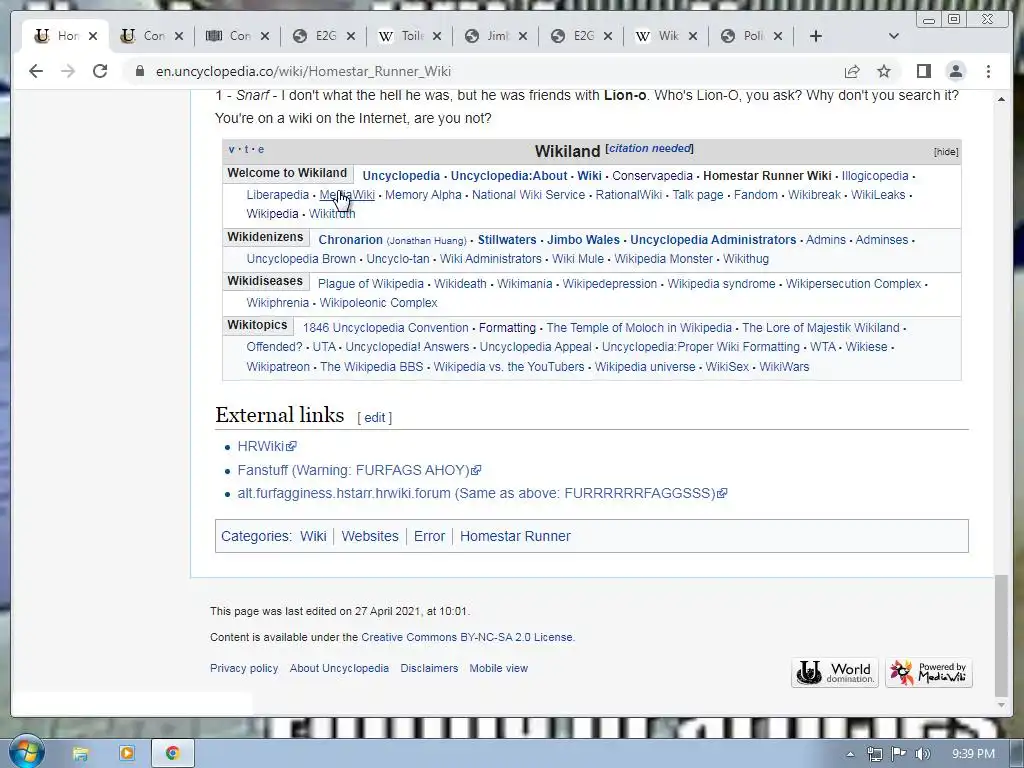Click the Homestar Runner category link
This screenshot has width=1024, height=768.
[515, 536]
